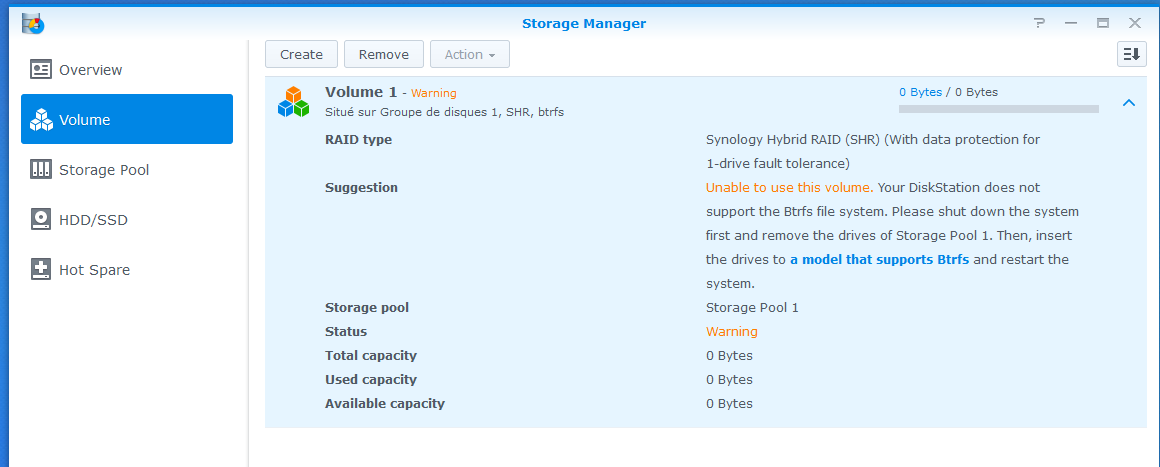Click the Volume 1 title header
The width and height of the screenshot is (1160, 467).
pos(361,92)
